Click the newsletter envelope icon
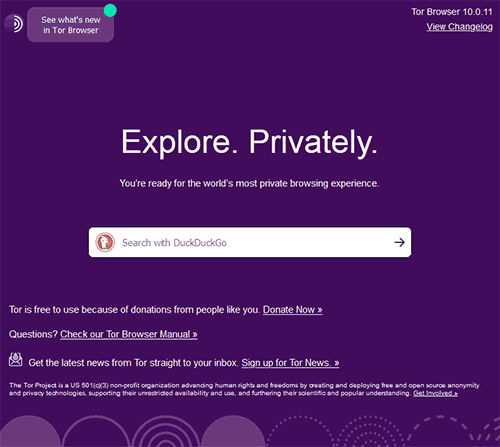500x447 pixels. point(16,360)
